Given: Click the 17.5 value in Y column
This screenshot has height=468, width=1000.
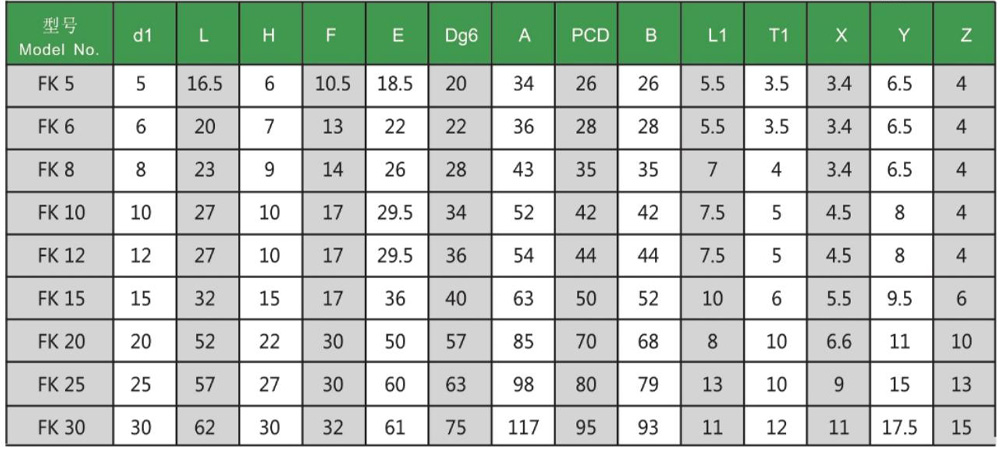Looking at the screenshot, I should pos(902,426).
